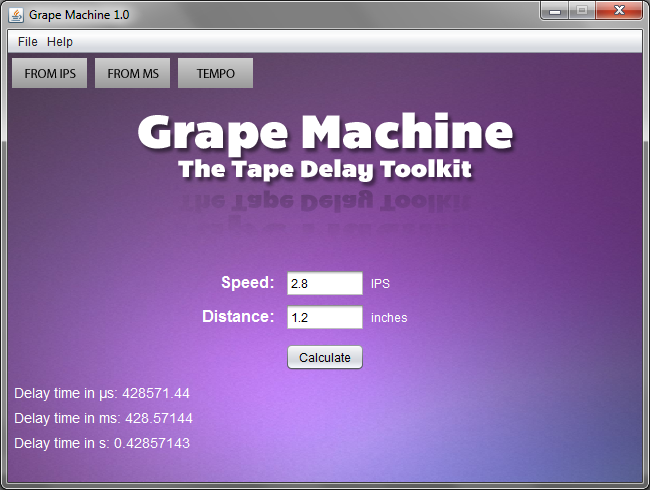Image resolution: width=650 pixels, height=490 pixels.
Task: Click the 'Speed:' label
Action: pos(247,282)
